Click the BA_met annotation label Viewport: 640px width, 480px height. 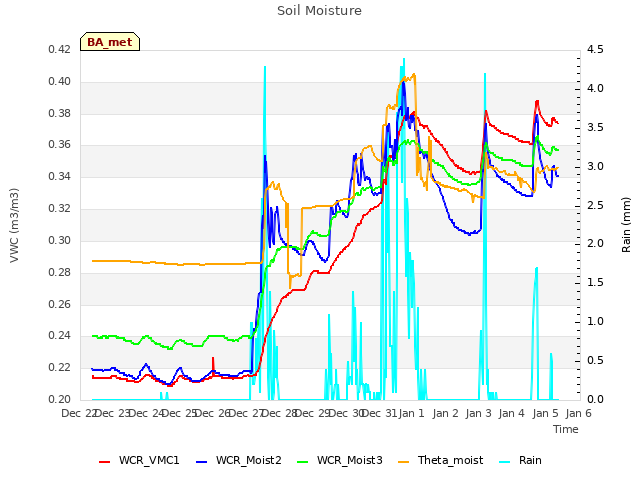110,42
